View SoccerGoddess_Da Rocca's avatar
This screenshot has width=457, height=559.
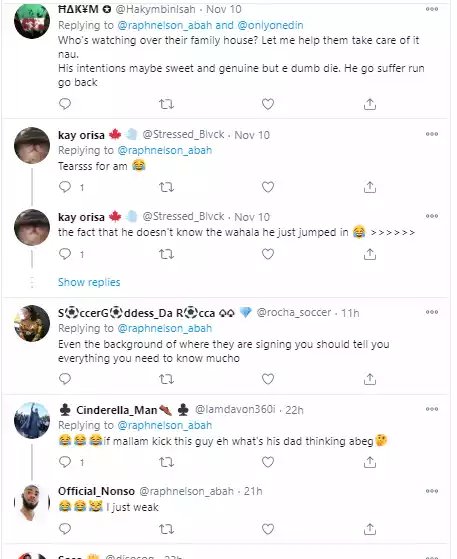coord(32,323)
